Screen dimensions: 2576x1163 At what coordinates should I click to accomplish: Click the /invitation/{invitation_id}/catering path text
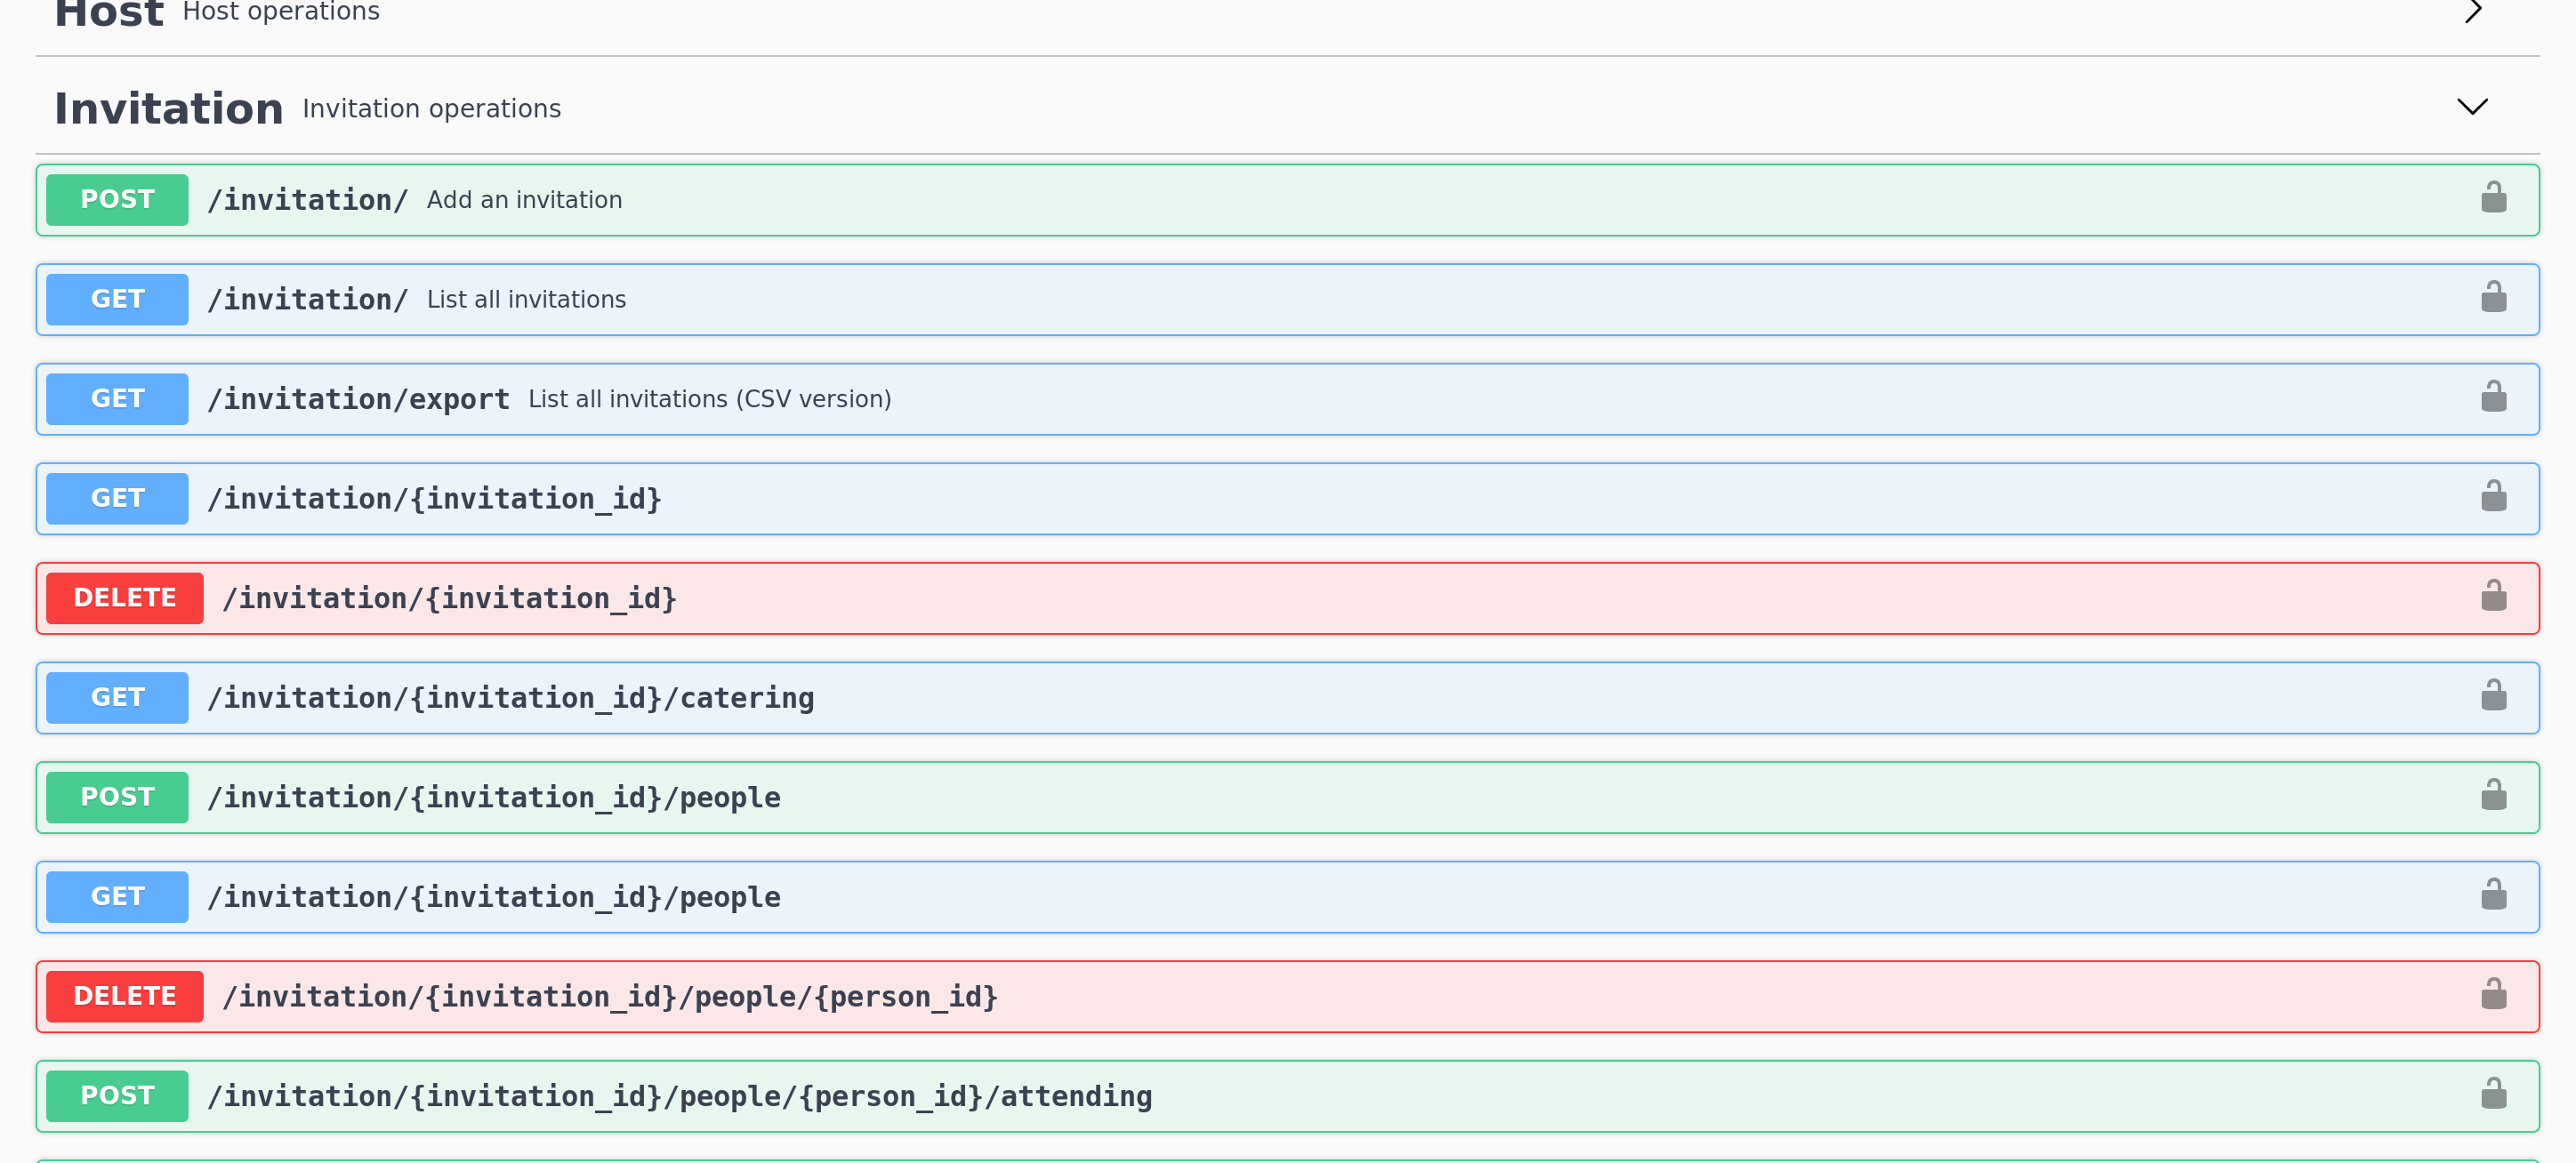(x=511, y=698)
